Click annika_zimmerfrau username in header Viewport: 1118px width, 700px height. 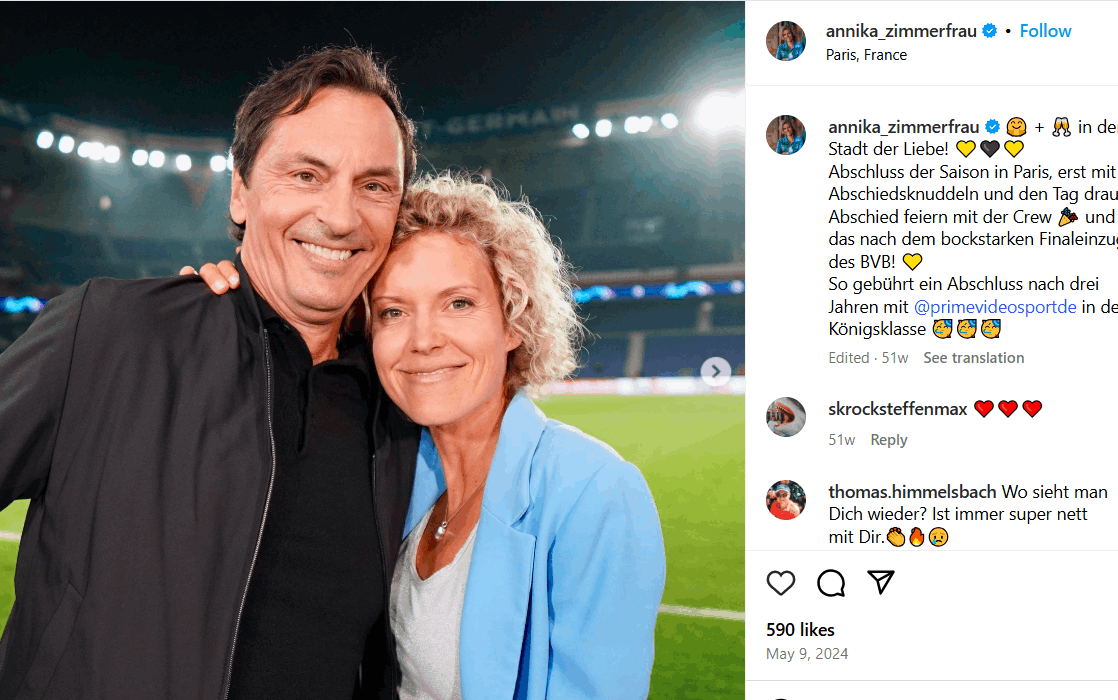tap(901, 31)
